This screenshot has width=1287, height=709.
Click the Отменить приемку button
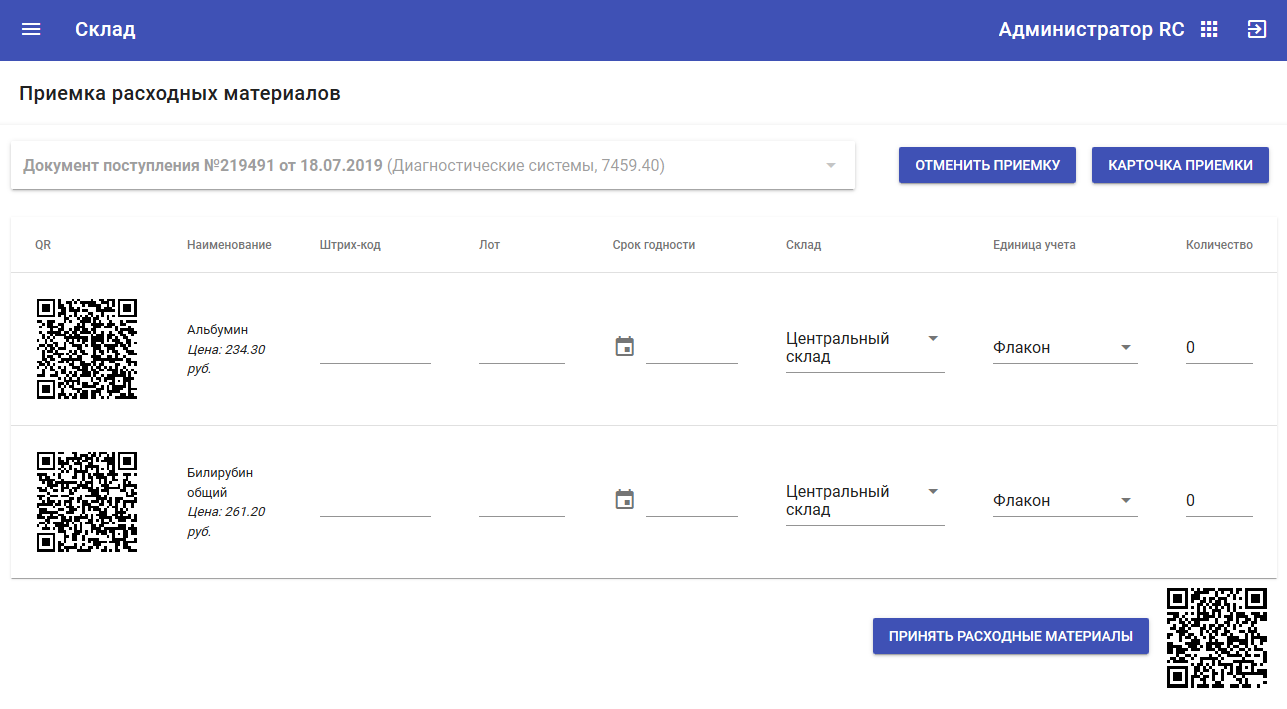click(987, 165)
